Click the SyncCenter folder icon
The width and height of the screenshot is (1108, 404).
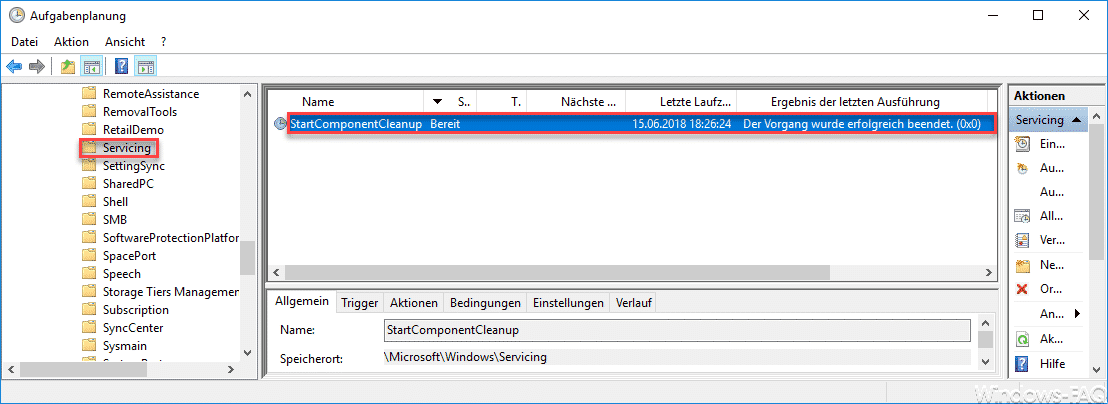click(x=88, y=328)
